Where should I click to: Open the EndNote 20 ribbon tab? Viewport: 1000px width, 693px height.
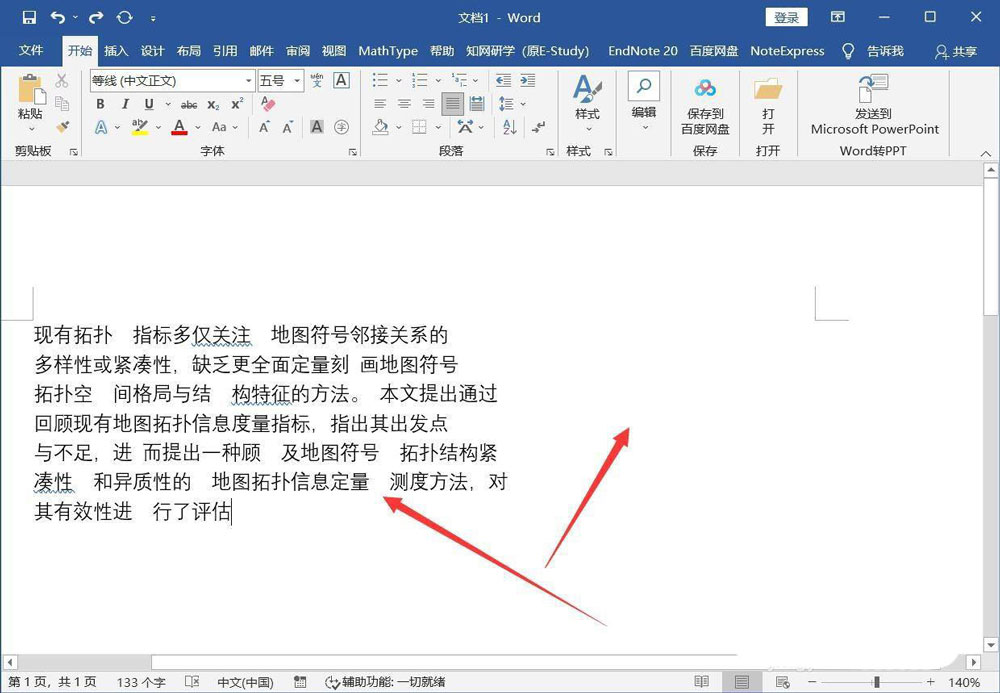643,51
